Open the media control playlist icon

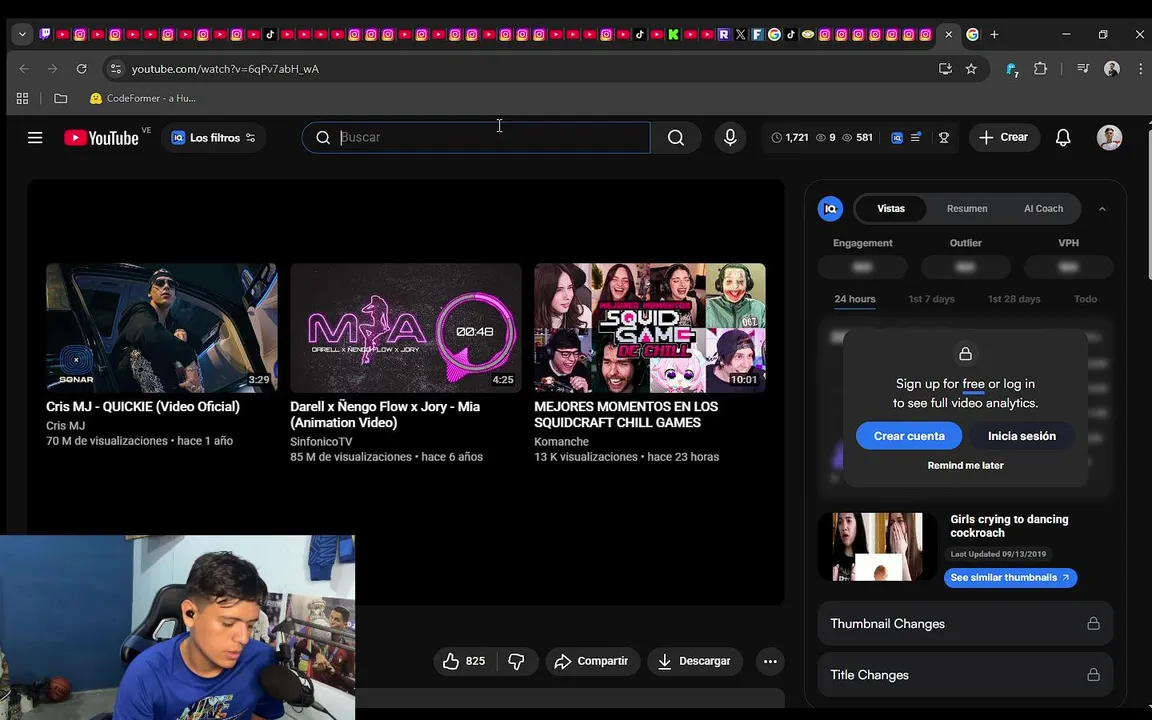(x=1083, y=68)
